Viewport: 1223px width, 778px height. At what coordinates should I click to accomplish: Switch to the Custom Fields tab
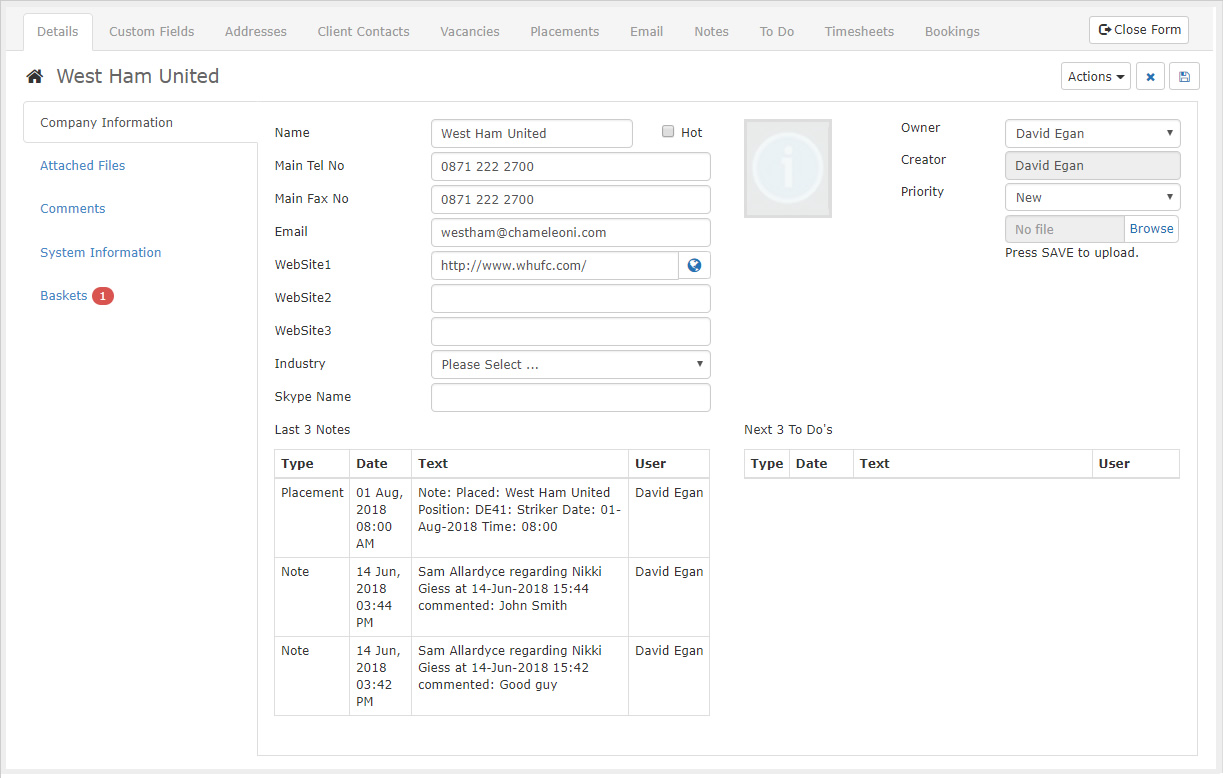coord(152,32)
